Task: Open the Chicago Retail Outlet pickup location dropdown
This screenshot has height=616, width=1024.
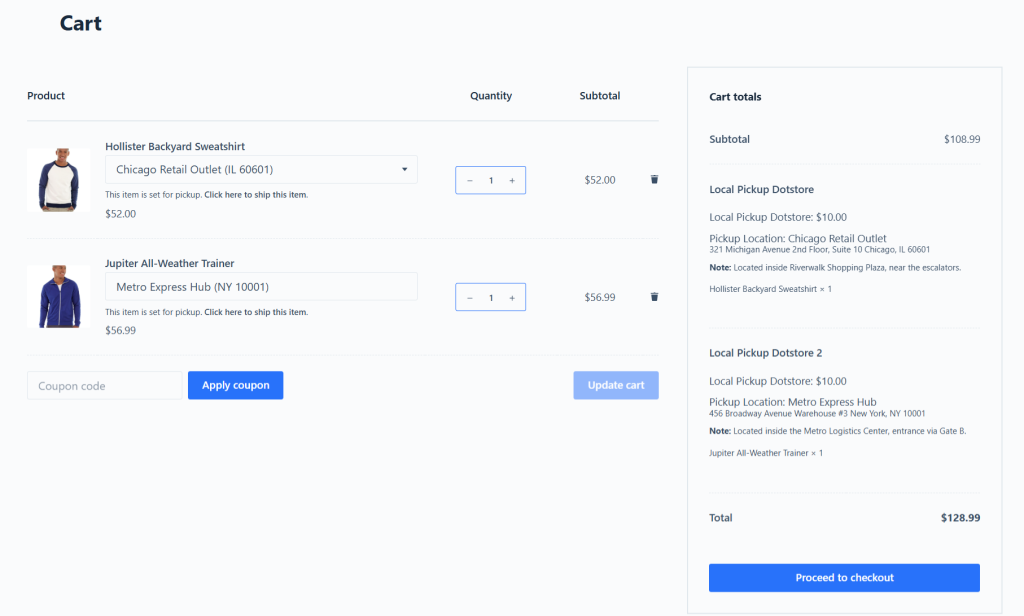Action: 260,169
